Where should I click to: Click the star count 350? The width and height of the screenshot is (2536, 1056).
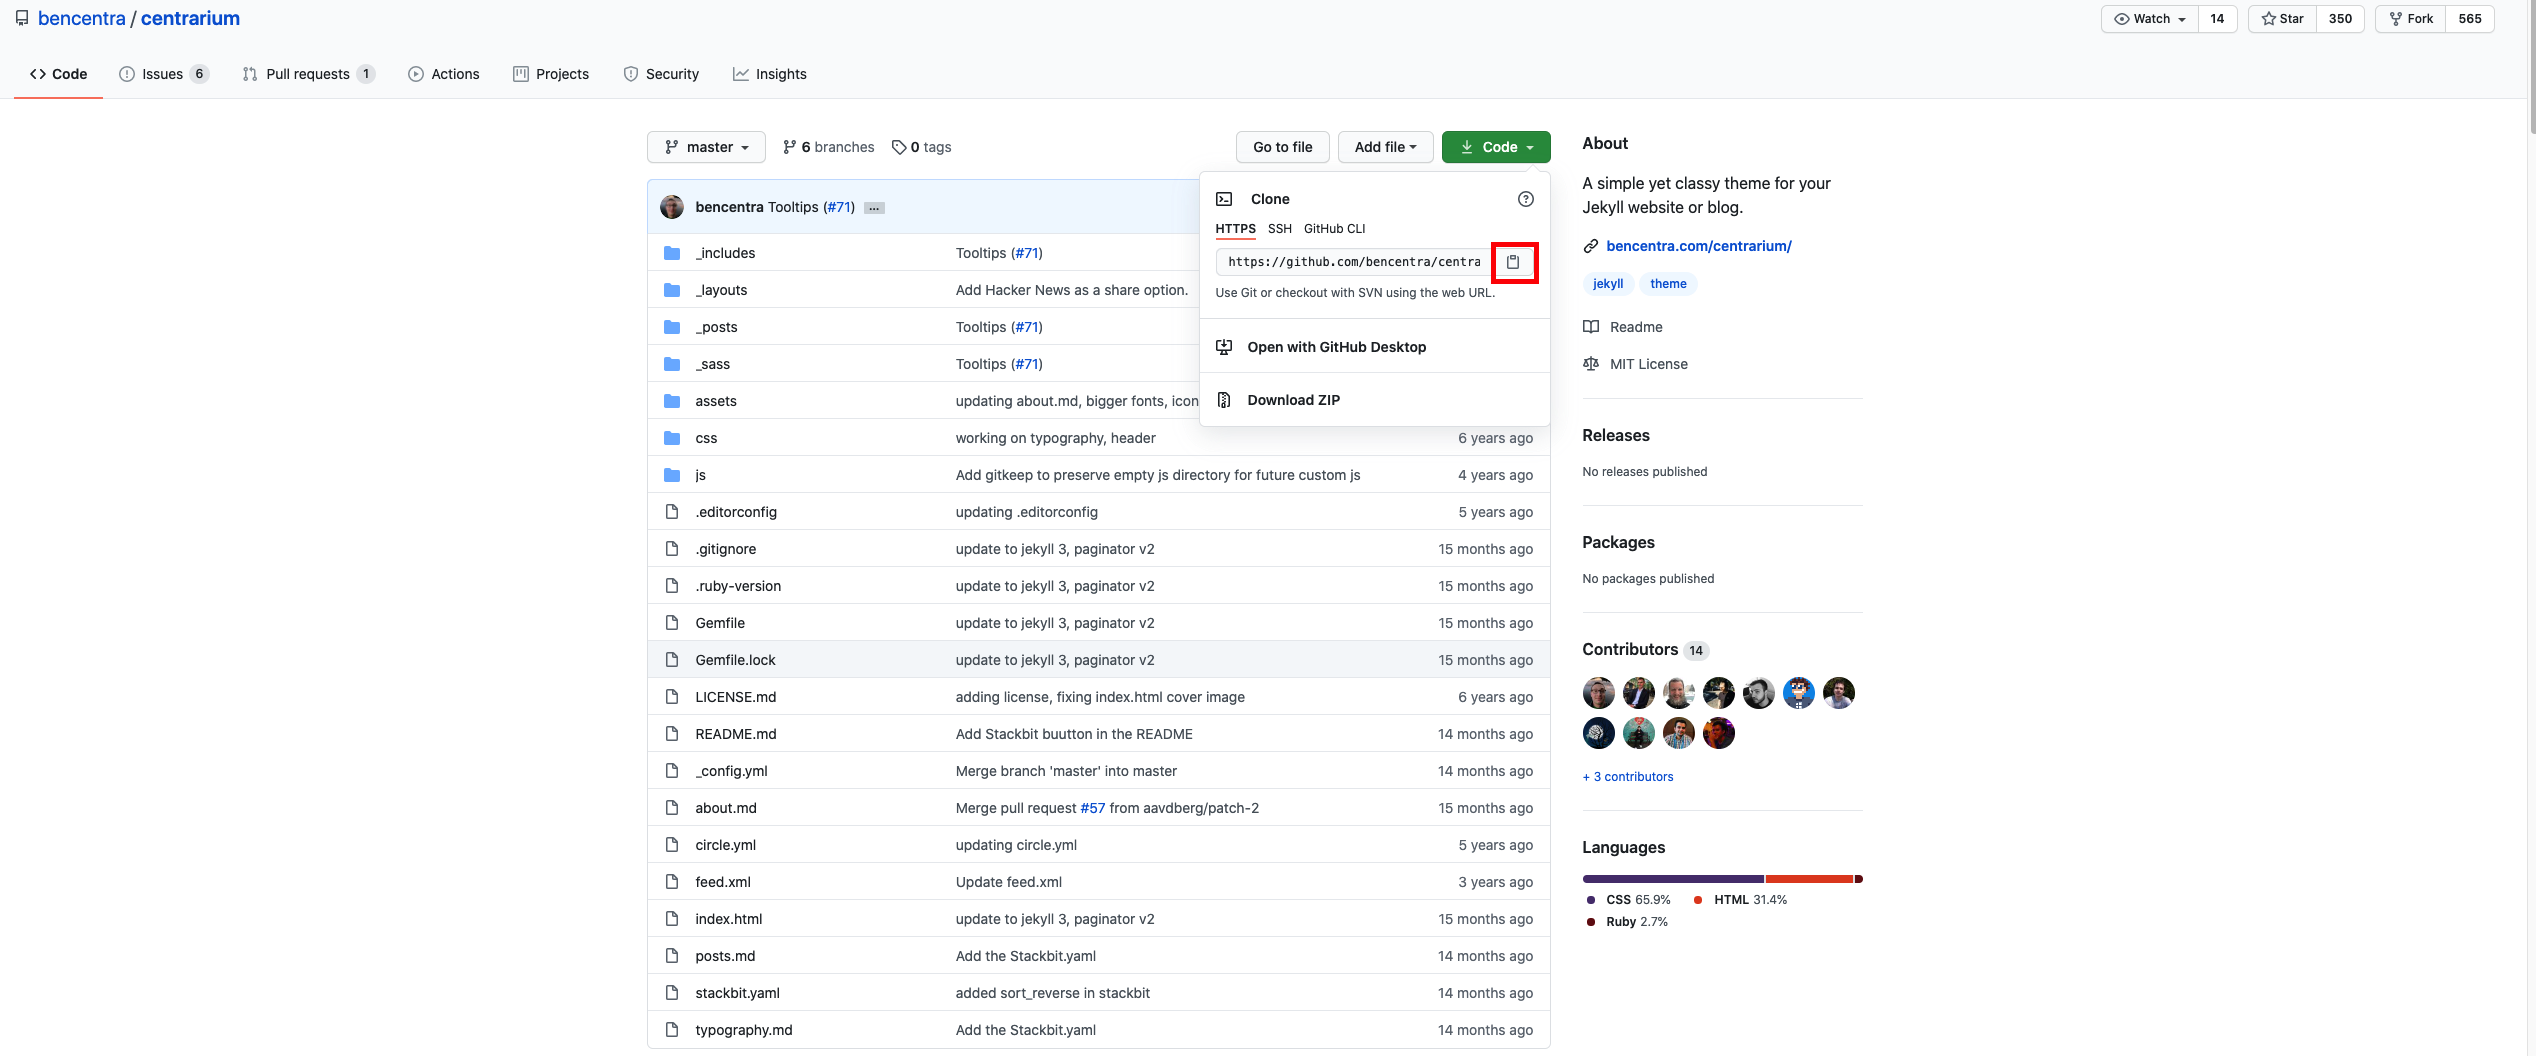click(x=2340, y=19)
